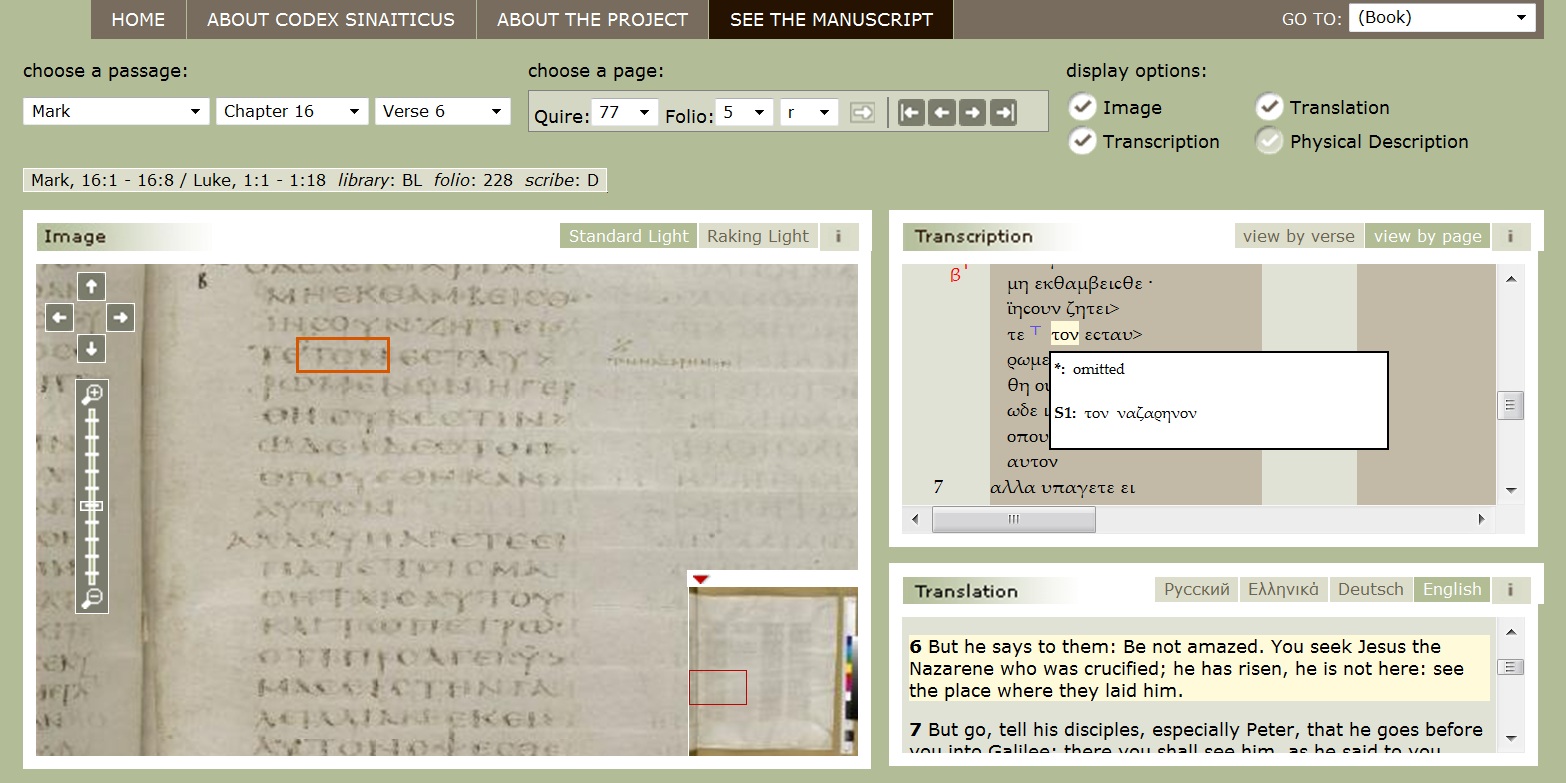1566x783 pixels.
Task: Click translation scrollbar up arrow
Action: pos(1511,632)
